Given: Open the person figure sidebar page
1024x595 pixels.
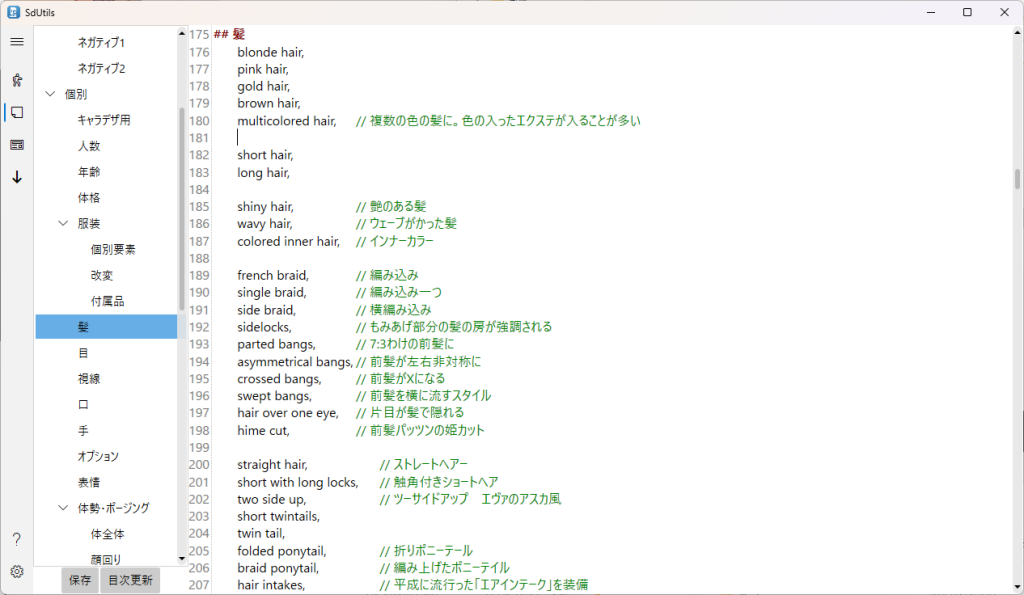Looking at the screenshot, I should [17, 80].
